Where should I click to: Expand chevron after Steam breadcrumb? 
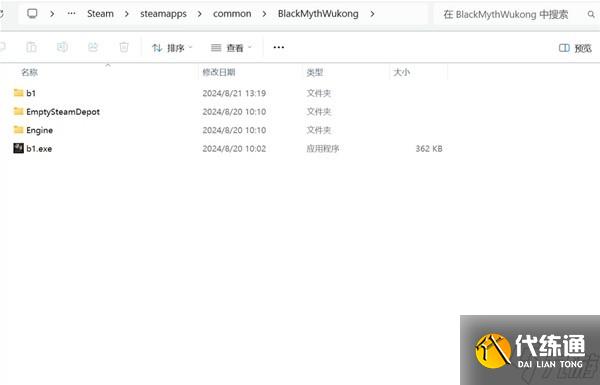(127, 14)
